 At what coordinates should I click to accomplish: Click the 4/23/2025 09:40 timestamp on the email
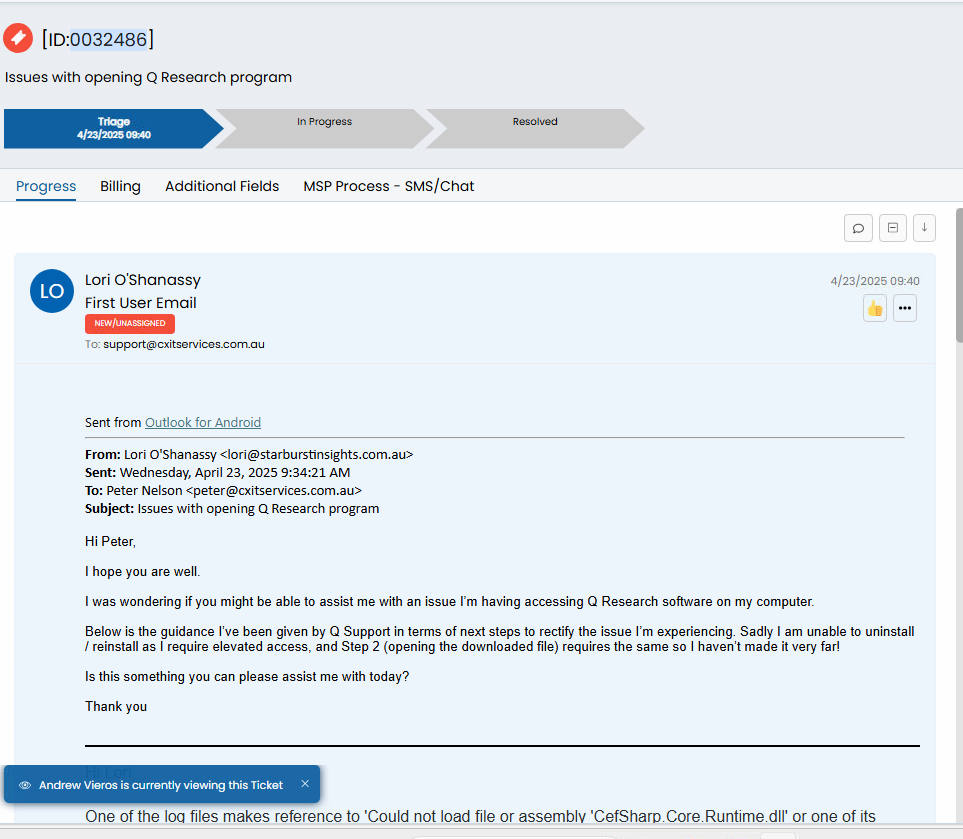(875, 281)
